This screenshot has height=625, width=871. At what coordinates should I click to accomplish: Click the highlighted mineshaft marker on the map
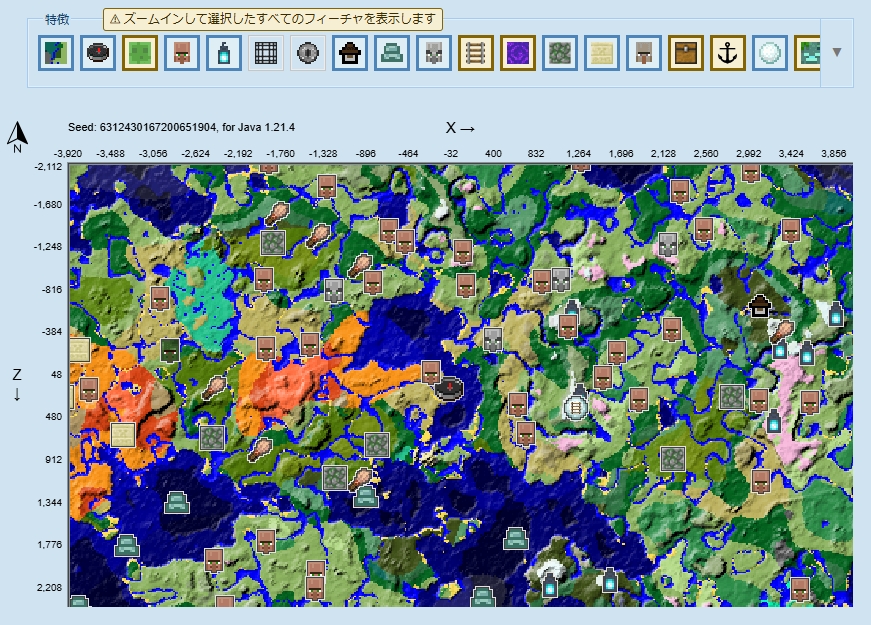tap(576, 408)
